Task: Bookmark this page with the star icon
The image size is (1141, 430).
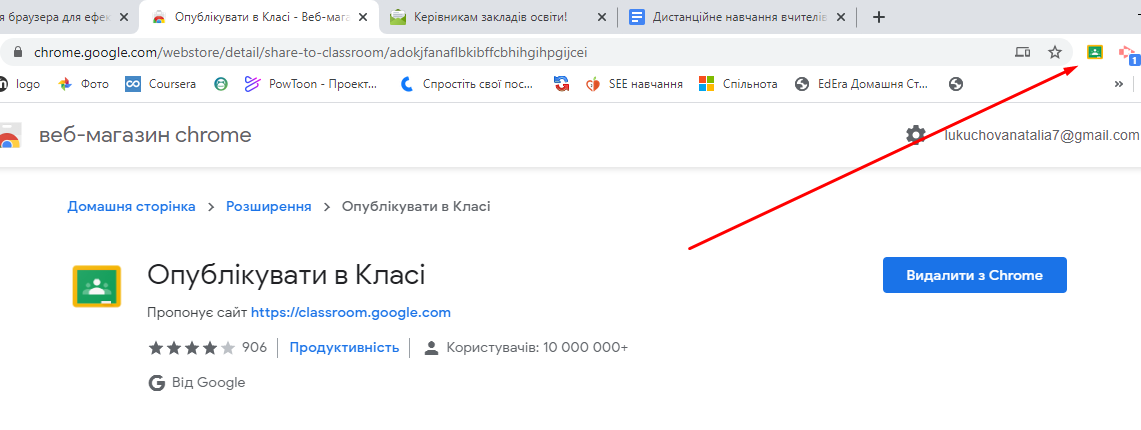Action: (x=1054, y=52)
